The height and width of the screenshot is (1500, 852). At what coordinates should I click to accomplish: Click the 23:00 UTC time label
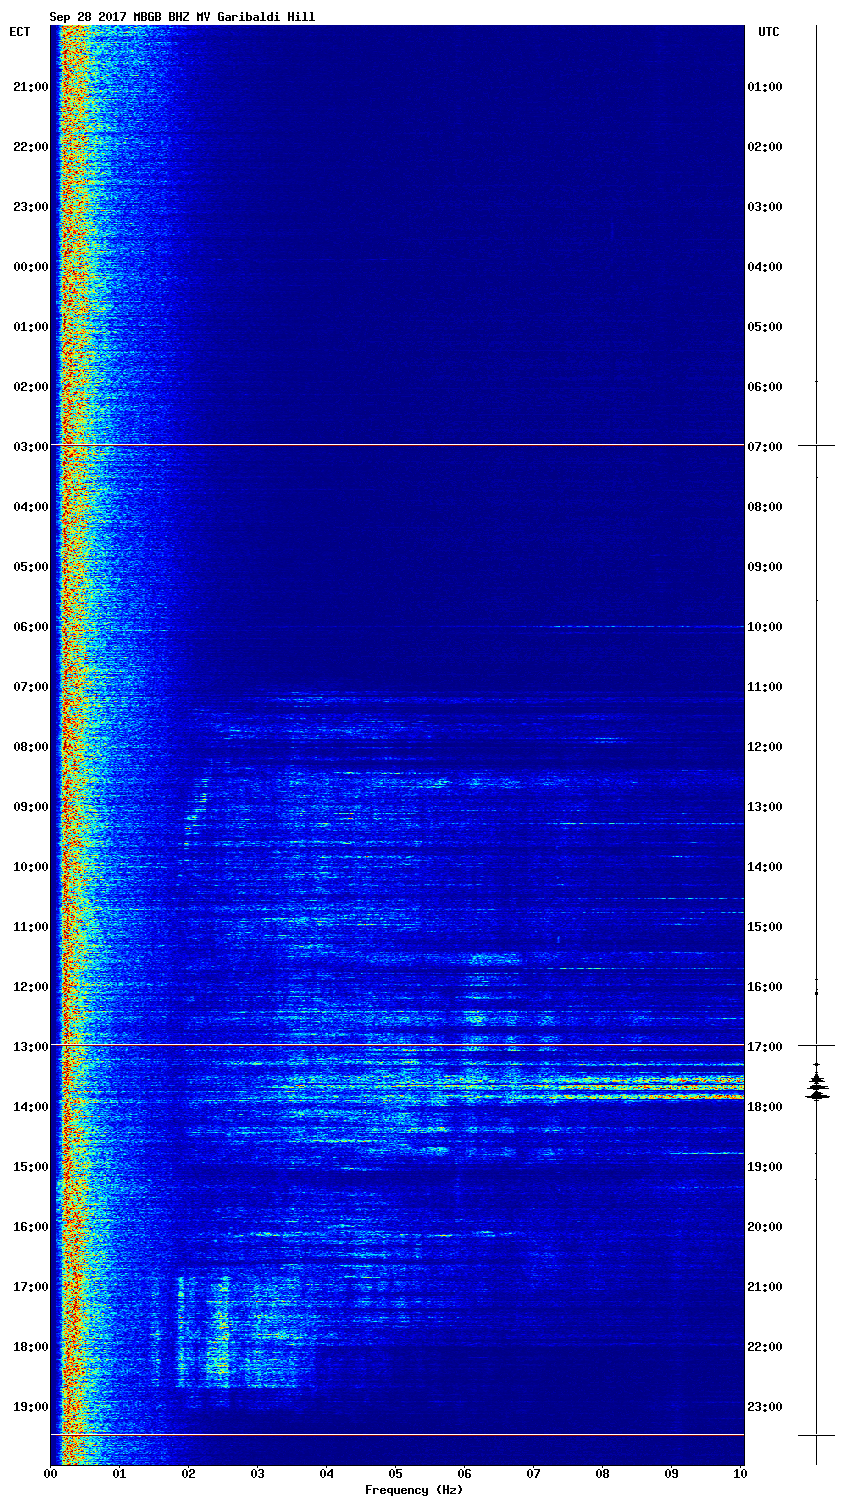coord(765,1407)
